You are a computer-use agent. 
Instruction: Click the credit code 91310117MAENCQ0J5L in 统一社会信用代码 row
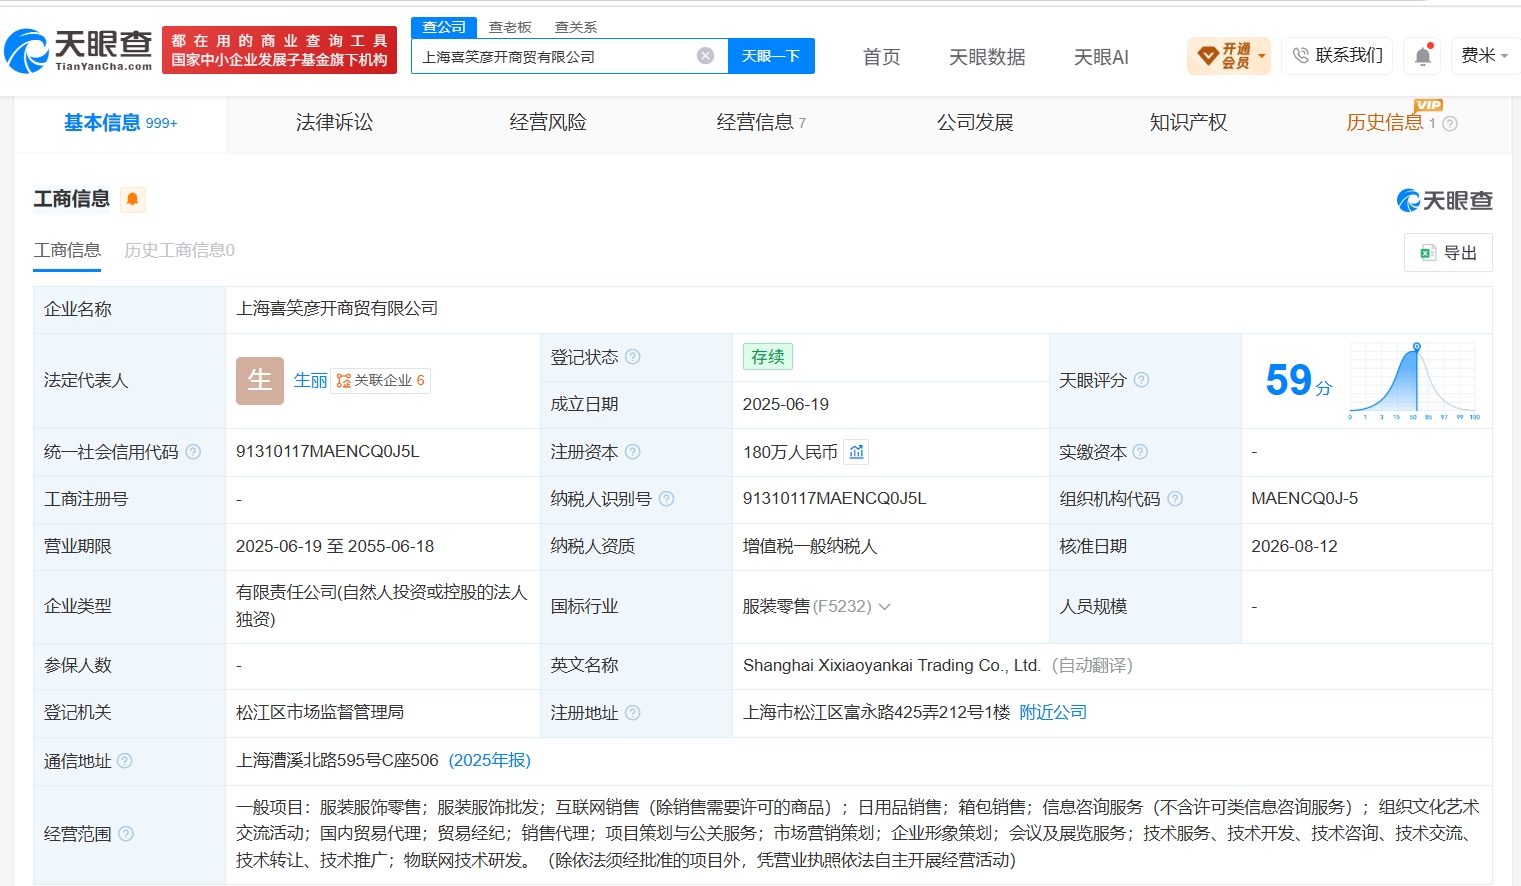pos(327,452)
